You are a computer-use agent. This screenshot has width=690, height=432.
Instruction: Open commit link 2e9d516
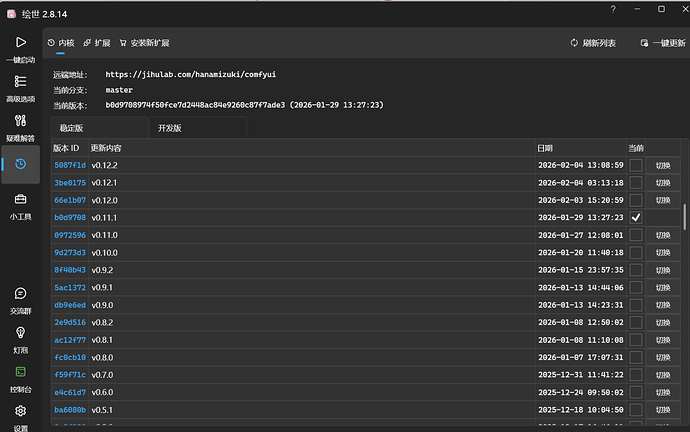(70, 322)
